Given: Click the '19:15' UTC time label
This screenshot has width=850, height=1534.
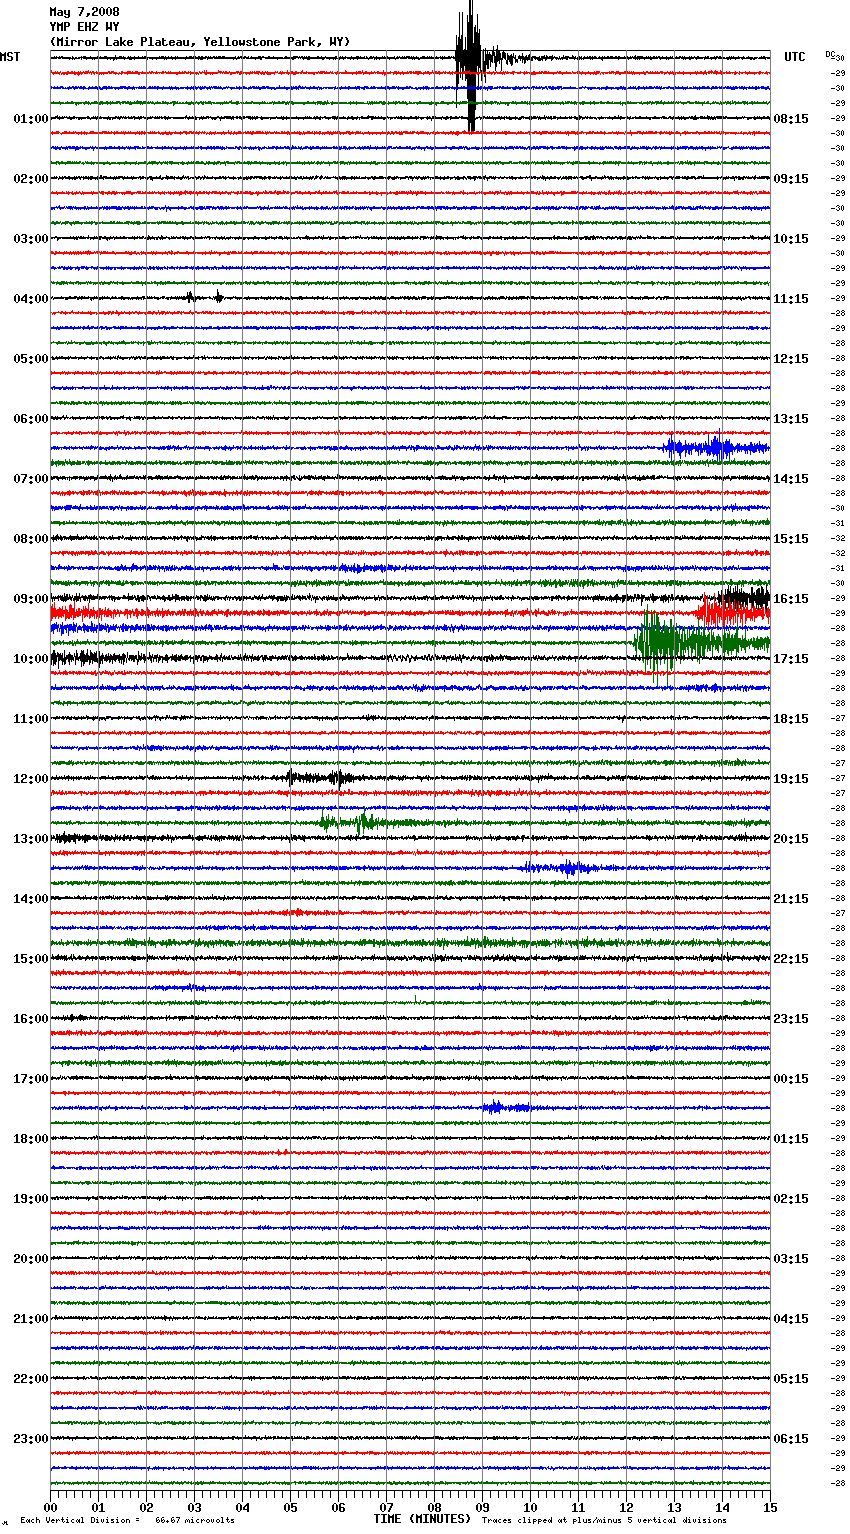Looking at the screenshot, I should pos(791,779).
